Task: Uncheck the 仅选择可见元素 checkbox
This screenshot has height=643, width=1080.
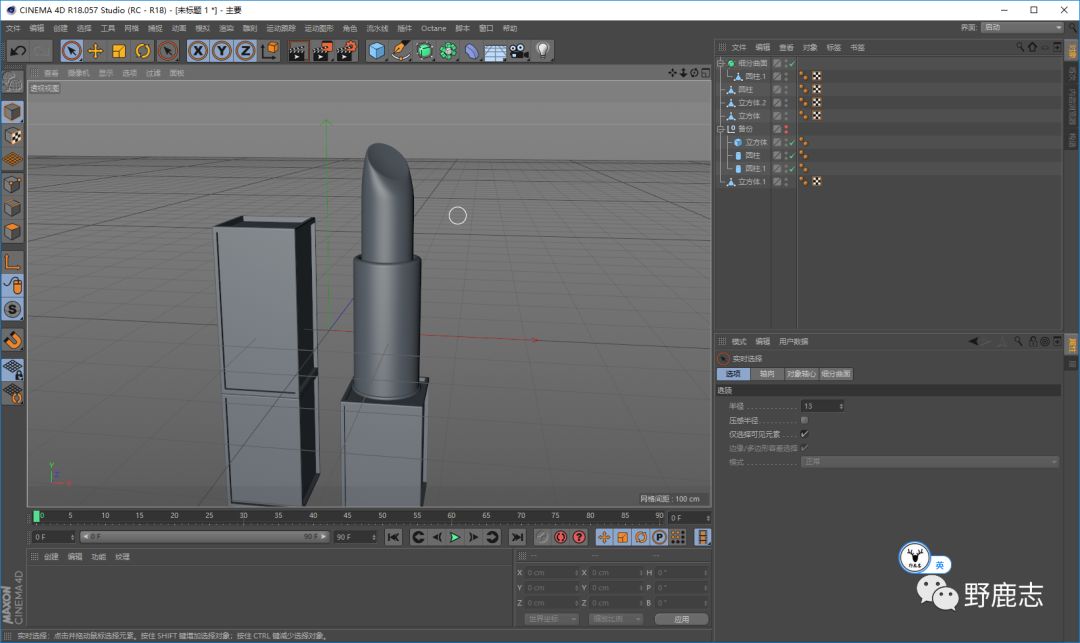Action: point(804,434)
